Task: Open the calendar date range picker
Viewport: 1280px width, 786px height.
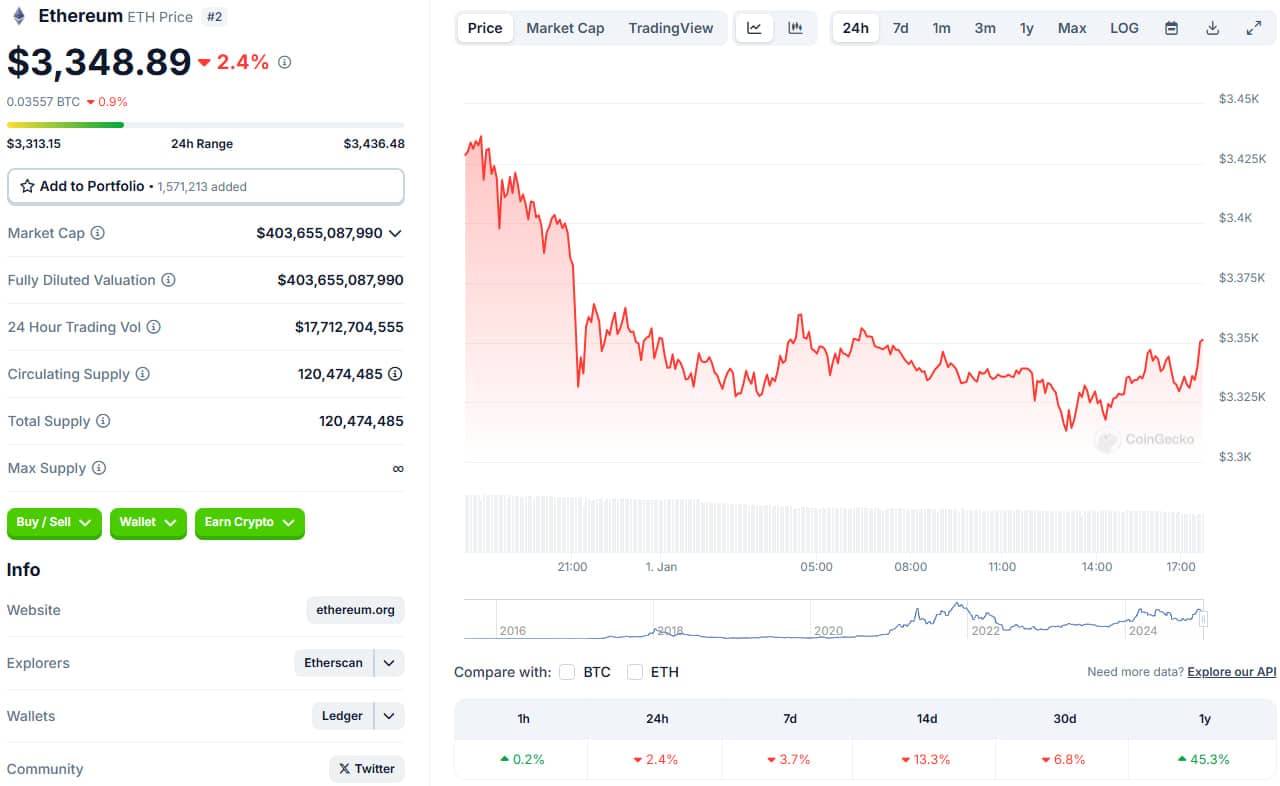Action: pyautogui.click(x=1171, y=28)
